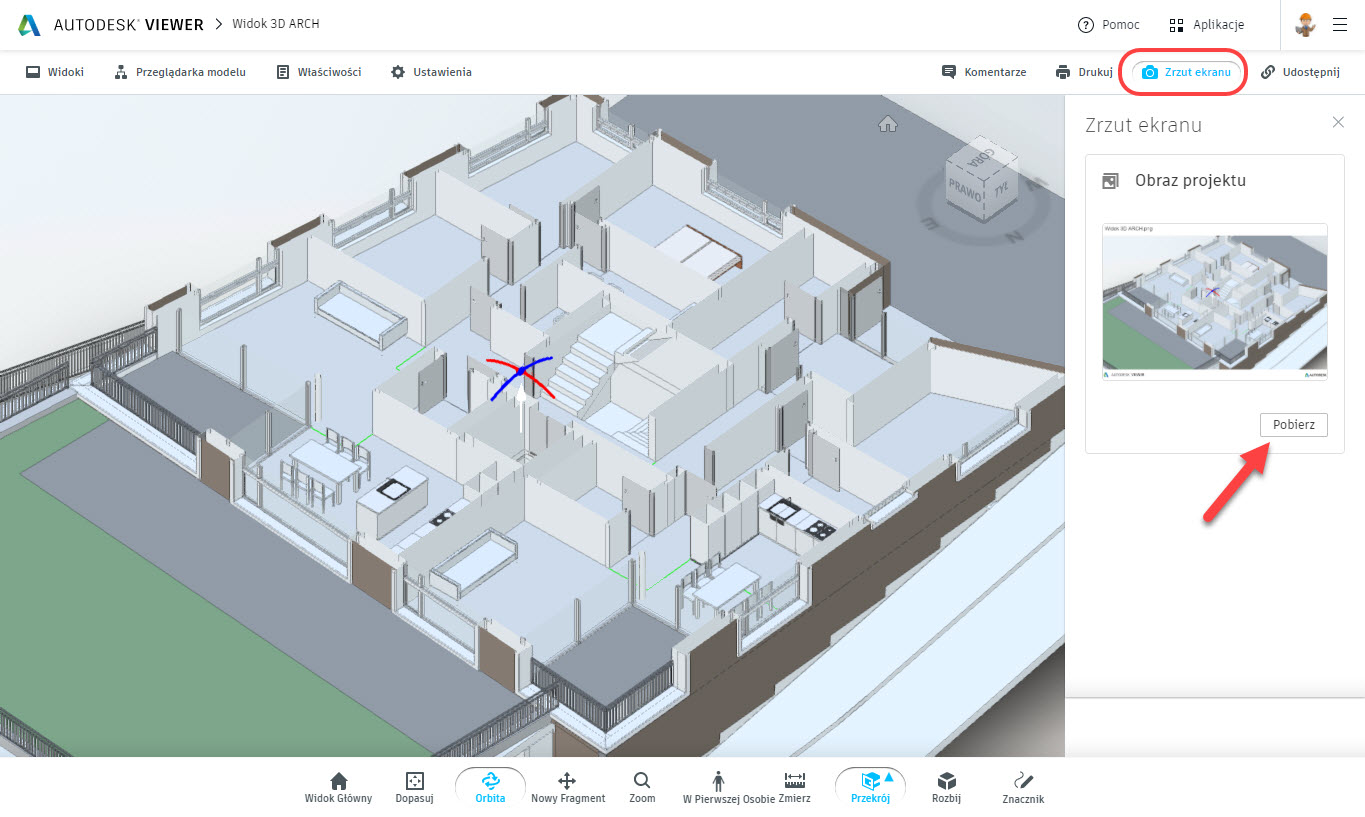Select the Nowy Fragment pan tool
This screenshot has width=1365, height=817.
click(567, 787)
